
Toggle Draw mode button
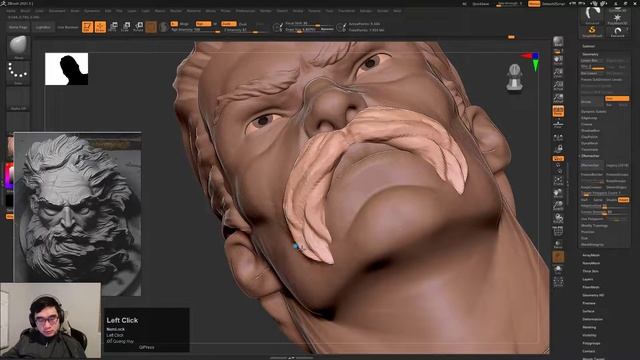(100, 27)
